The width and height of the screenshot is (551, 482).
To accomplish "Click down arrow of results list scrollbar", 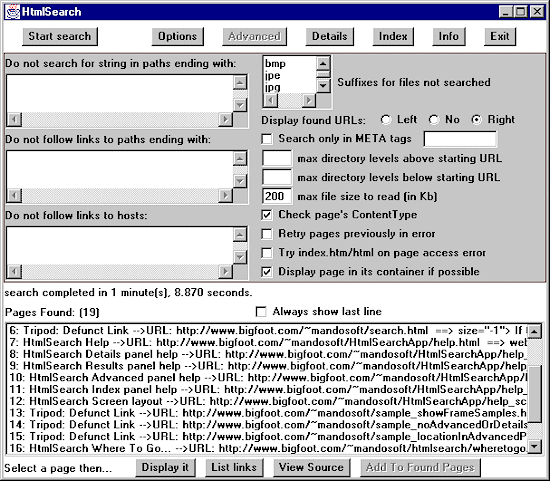I will click(x=534, y=446).
